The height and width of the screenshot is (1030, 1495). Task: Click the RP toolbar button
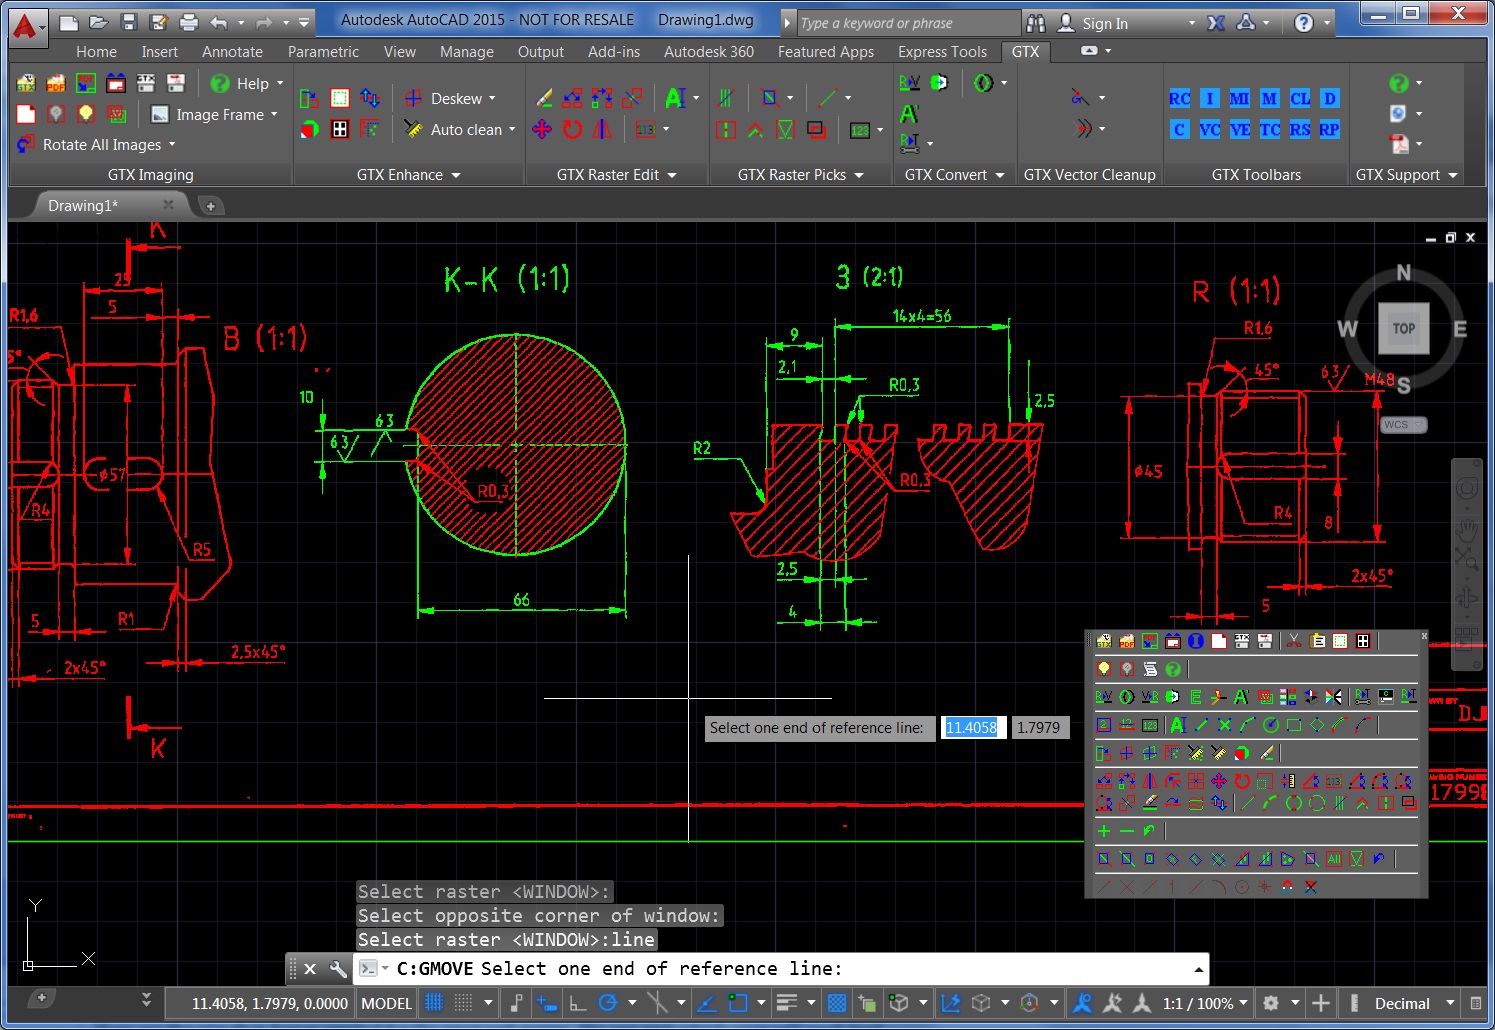click(1329, 129)
